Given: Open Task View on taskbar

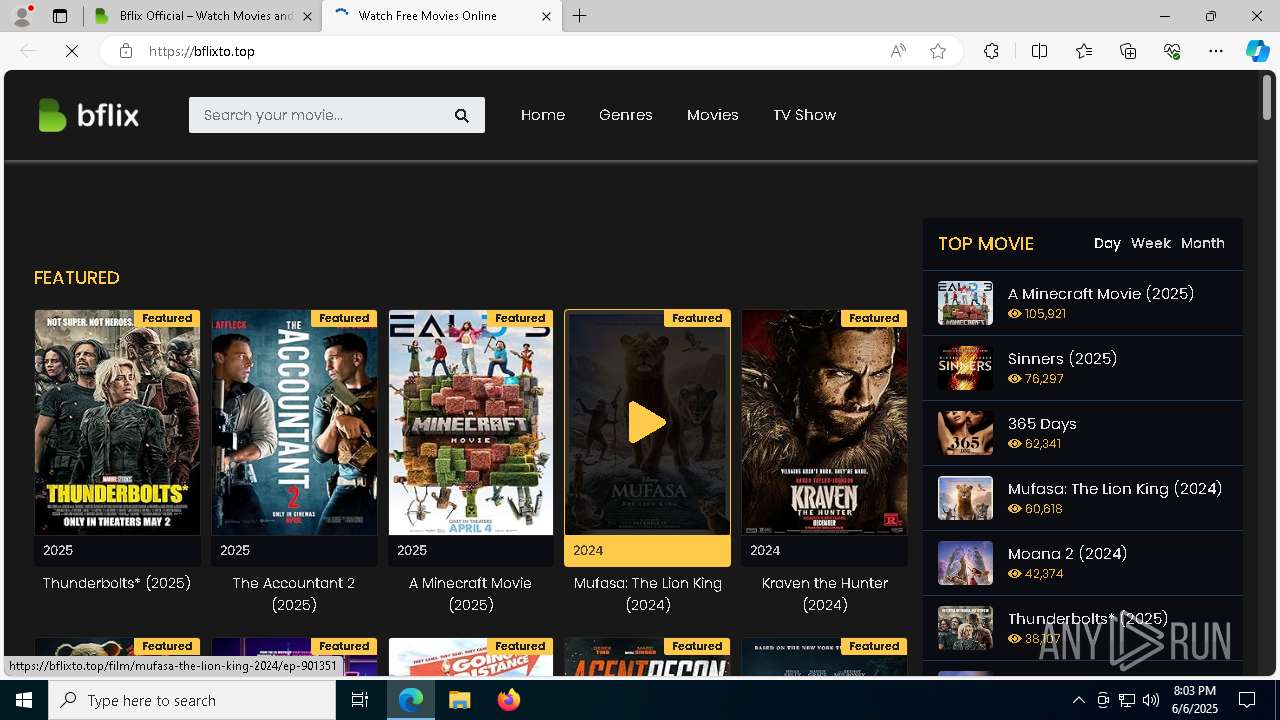Looking at the screenshot, I should point(360,700).
